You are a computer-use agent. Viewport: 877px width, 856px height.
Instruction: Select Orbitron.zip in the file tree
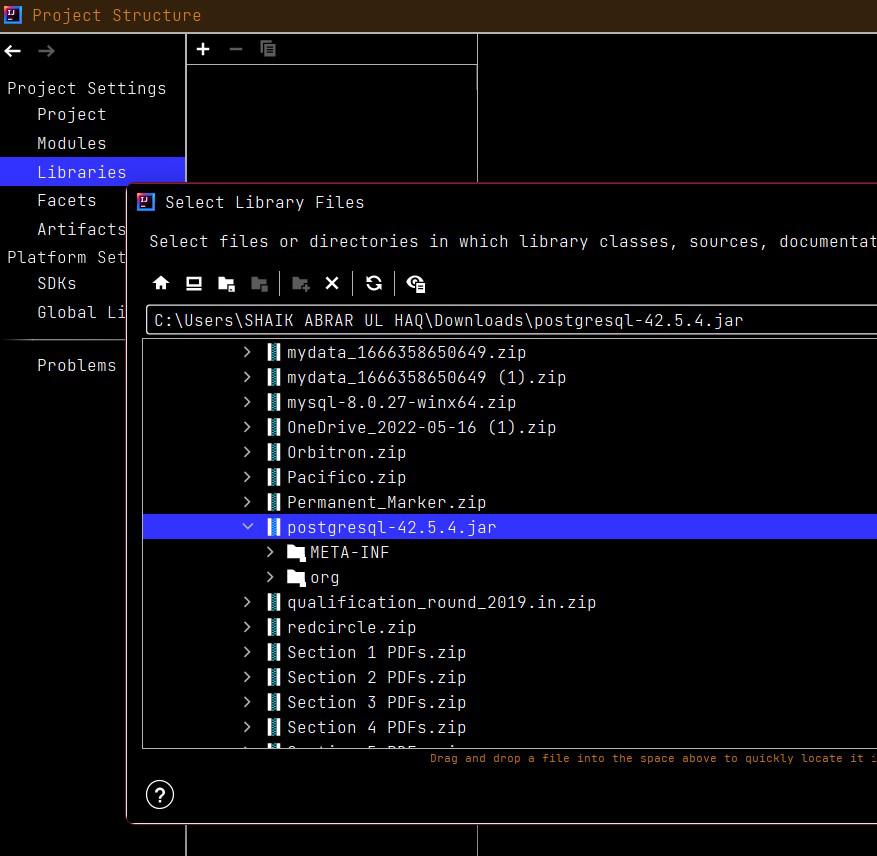[x=346, y=452]
